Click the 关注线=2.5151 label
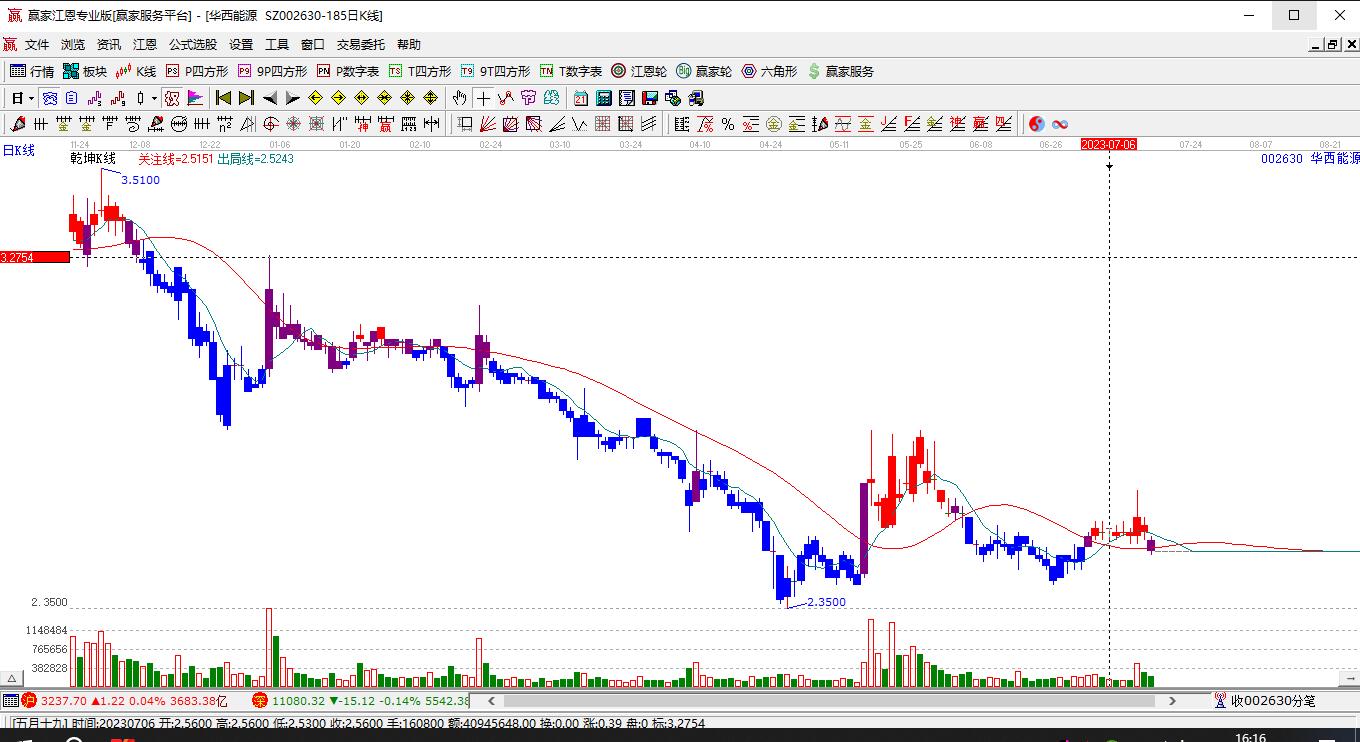The width and height of the screenshot is (1360, 742). tap(176, 159)
